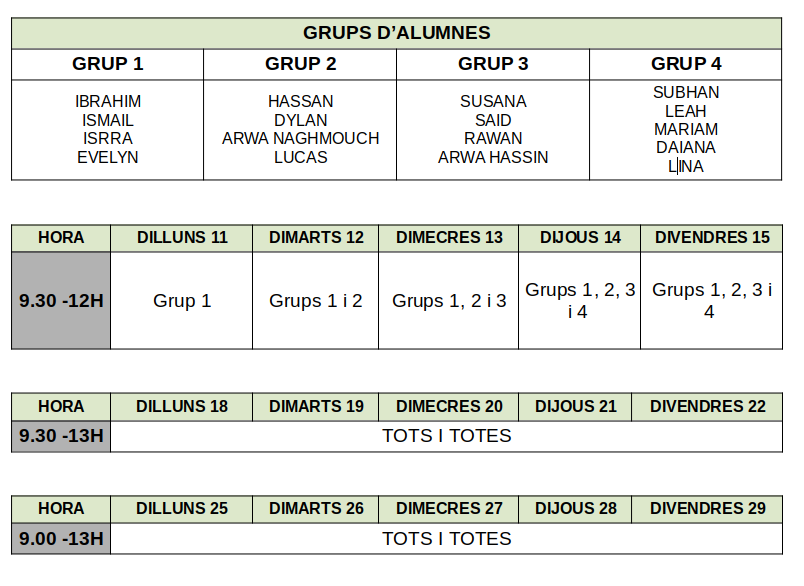The image size is (804, 586).
Task: Click the GRUP 3 column header
Action: coord(493,64)
